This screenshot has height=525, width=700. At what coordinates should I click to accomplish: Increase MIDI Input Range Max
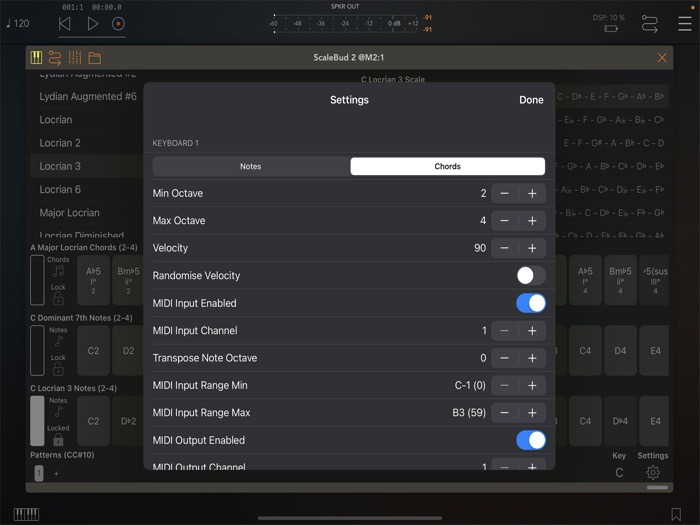532,413
